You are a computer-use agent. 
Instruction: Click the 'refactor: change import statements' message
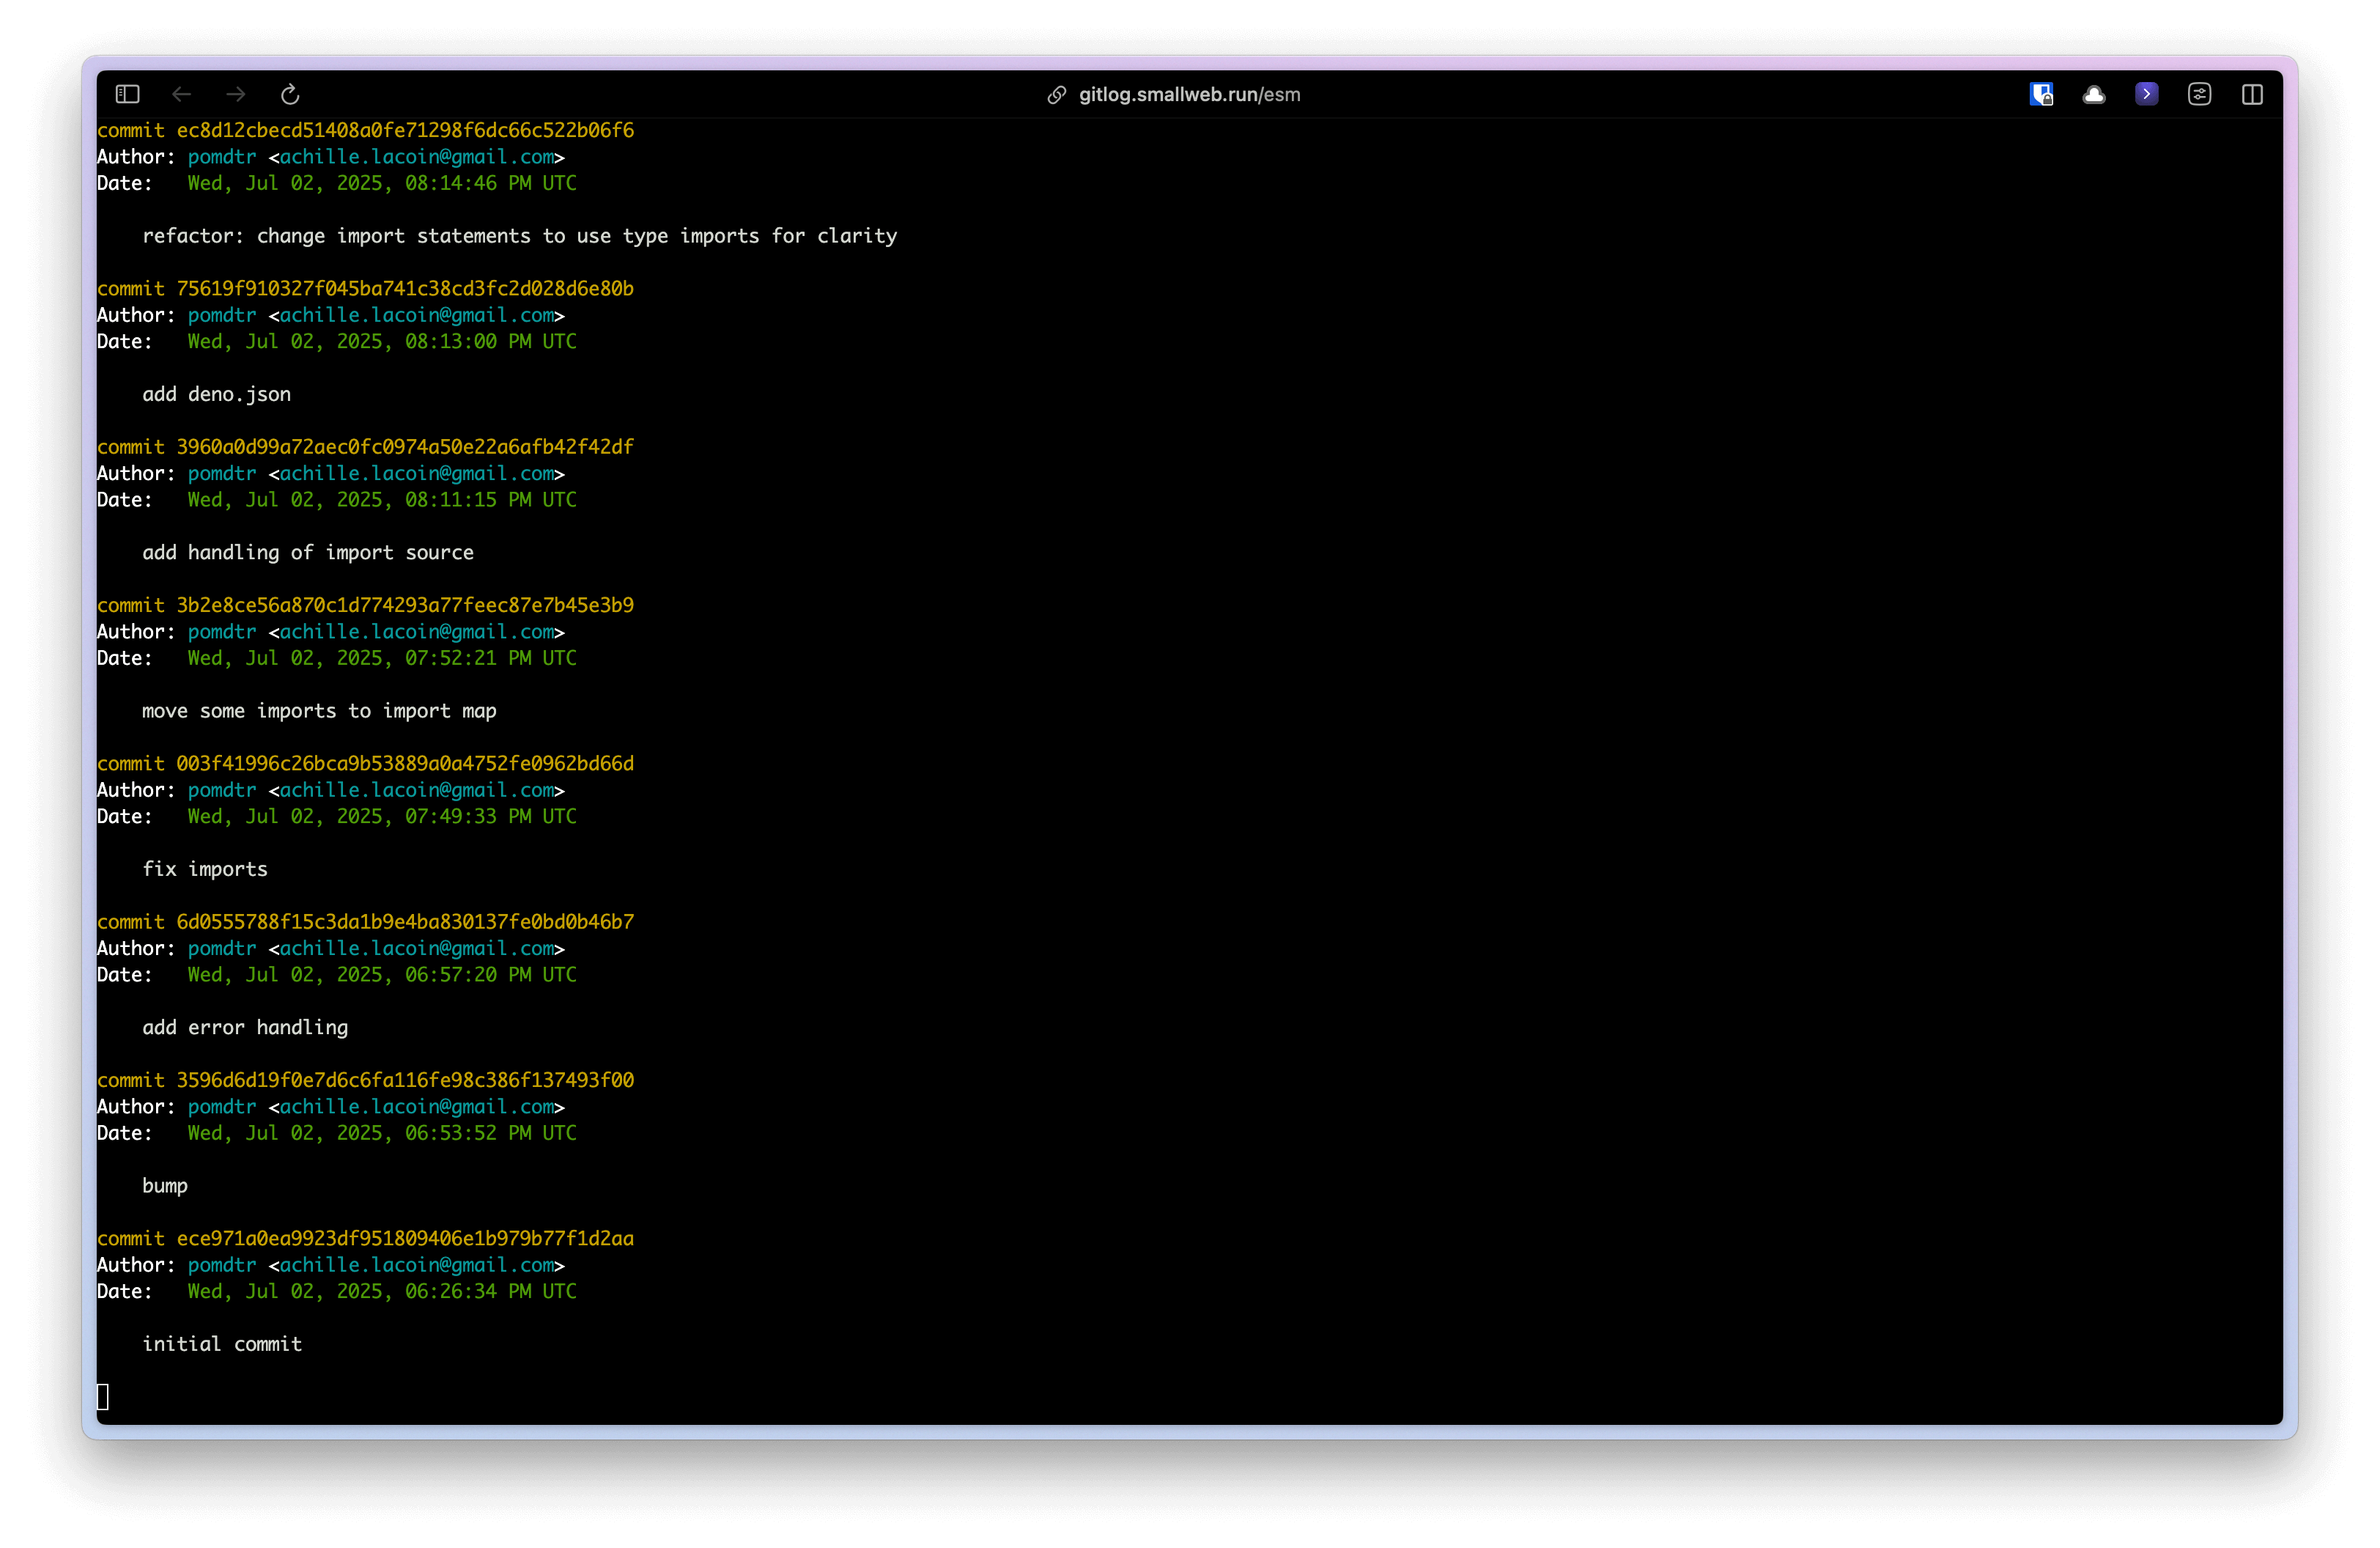(519, 236)
